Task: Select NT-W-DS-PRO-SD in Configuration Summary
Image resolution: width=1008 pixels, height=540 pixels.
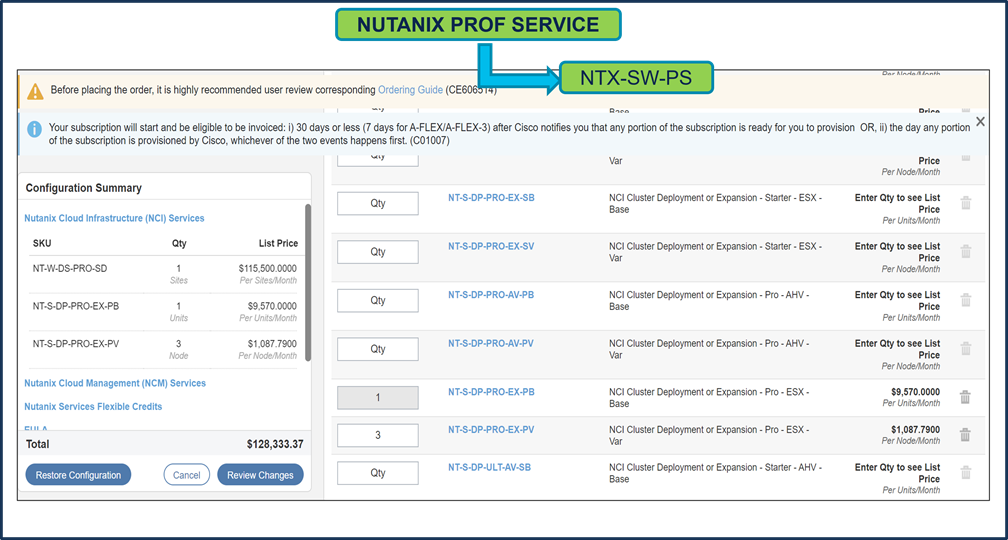Action: pyautogui.click(x=70, y=269)
